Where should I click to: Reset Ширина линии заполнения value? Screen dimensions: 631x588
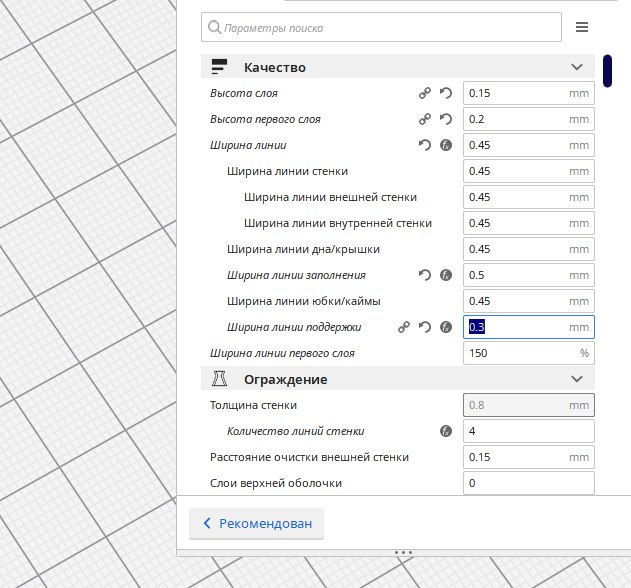[425, 275]
